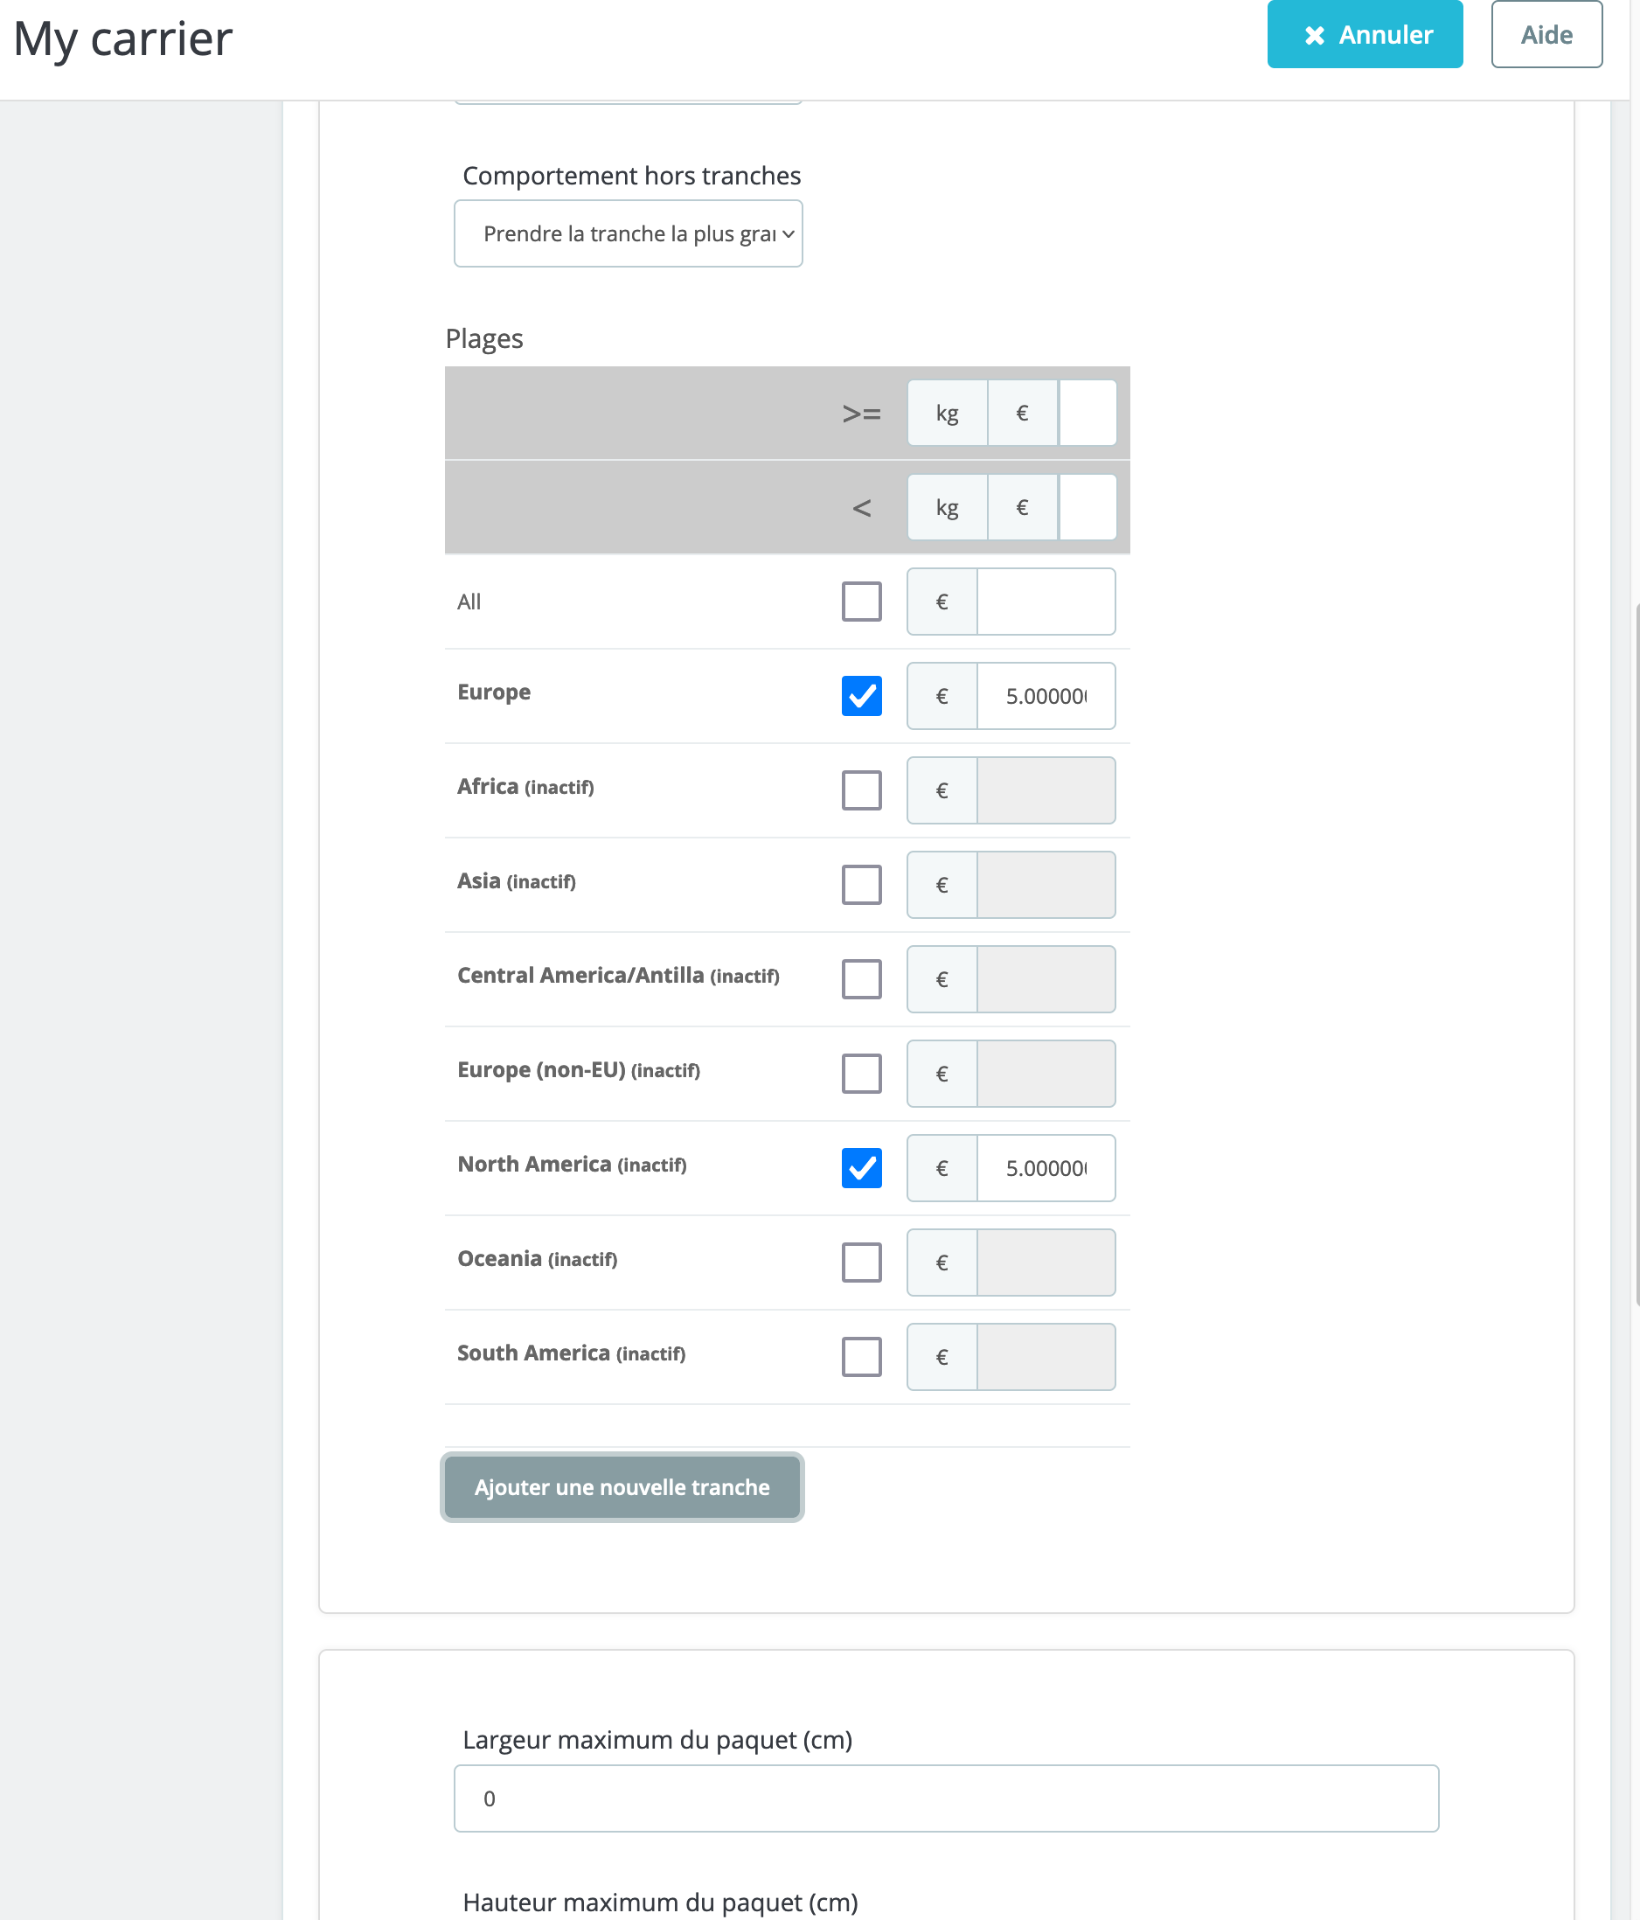Click the Comportement hors tranches label
Screen dimensions: 1640x1920
point(631,176)
